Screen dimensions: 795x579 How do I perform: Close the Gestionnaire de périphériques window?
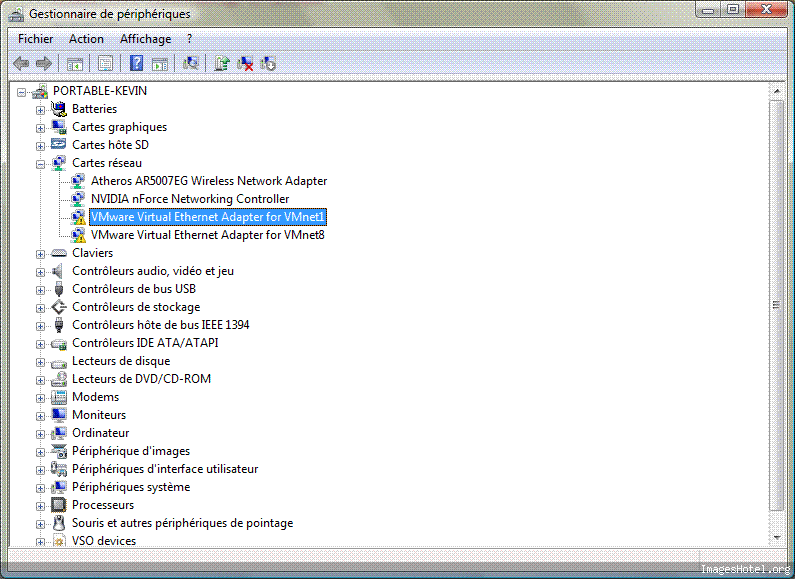[767, 10]
